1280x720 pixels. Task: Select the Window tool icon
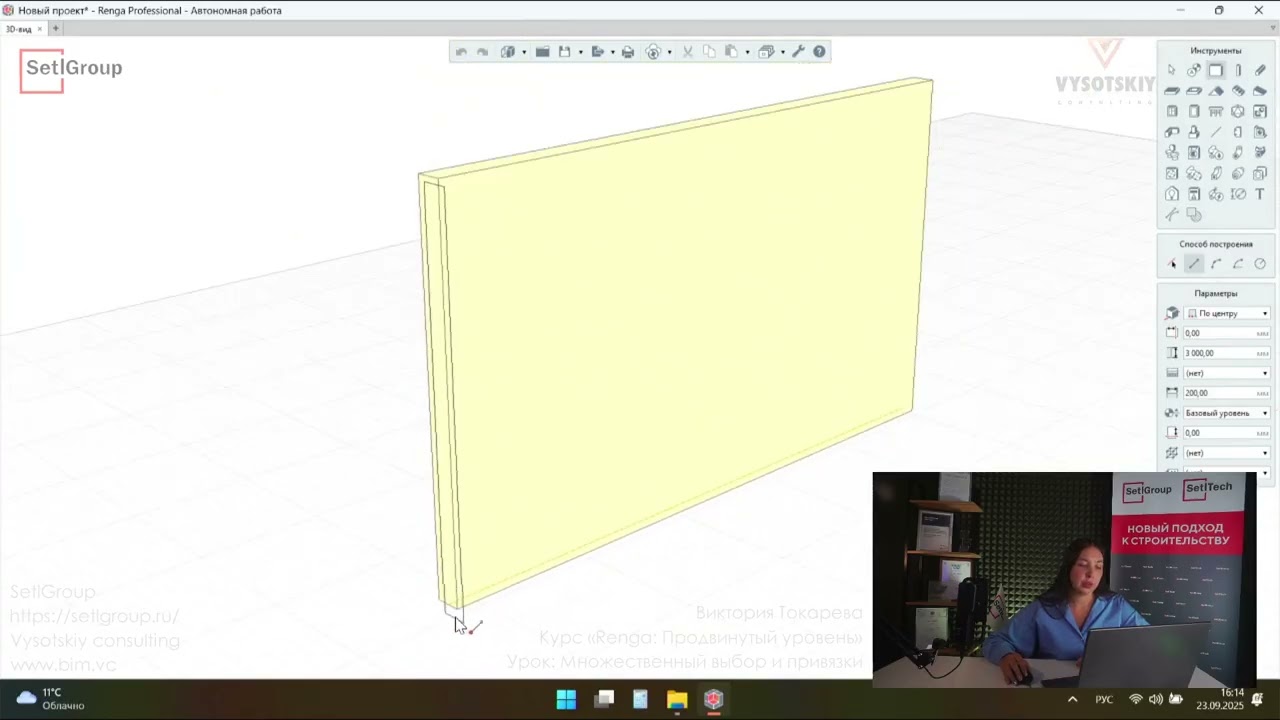click(1172, 111)
